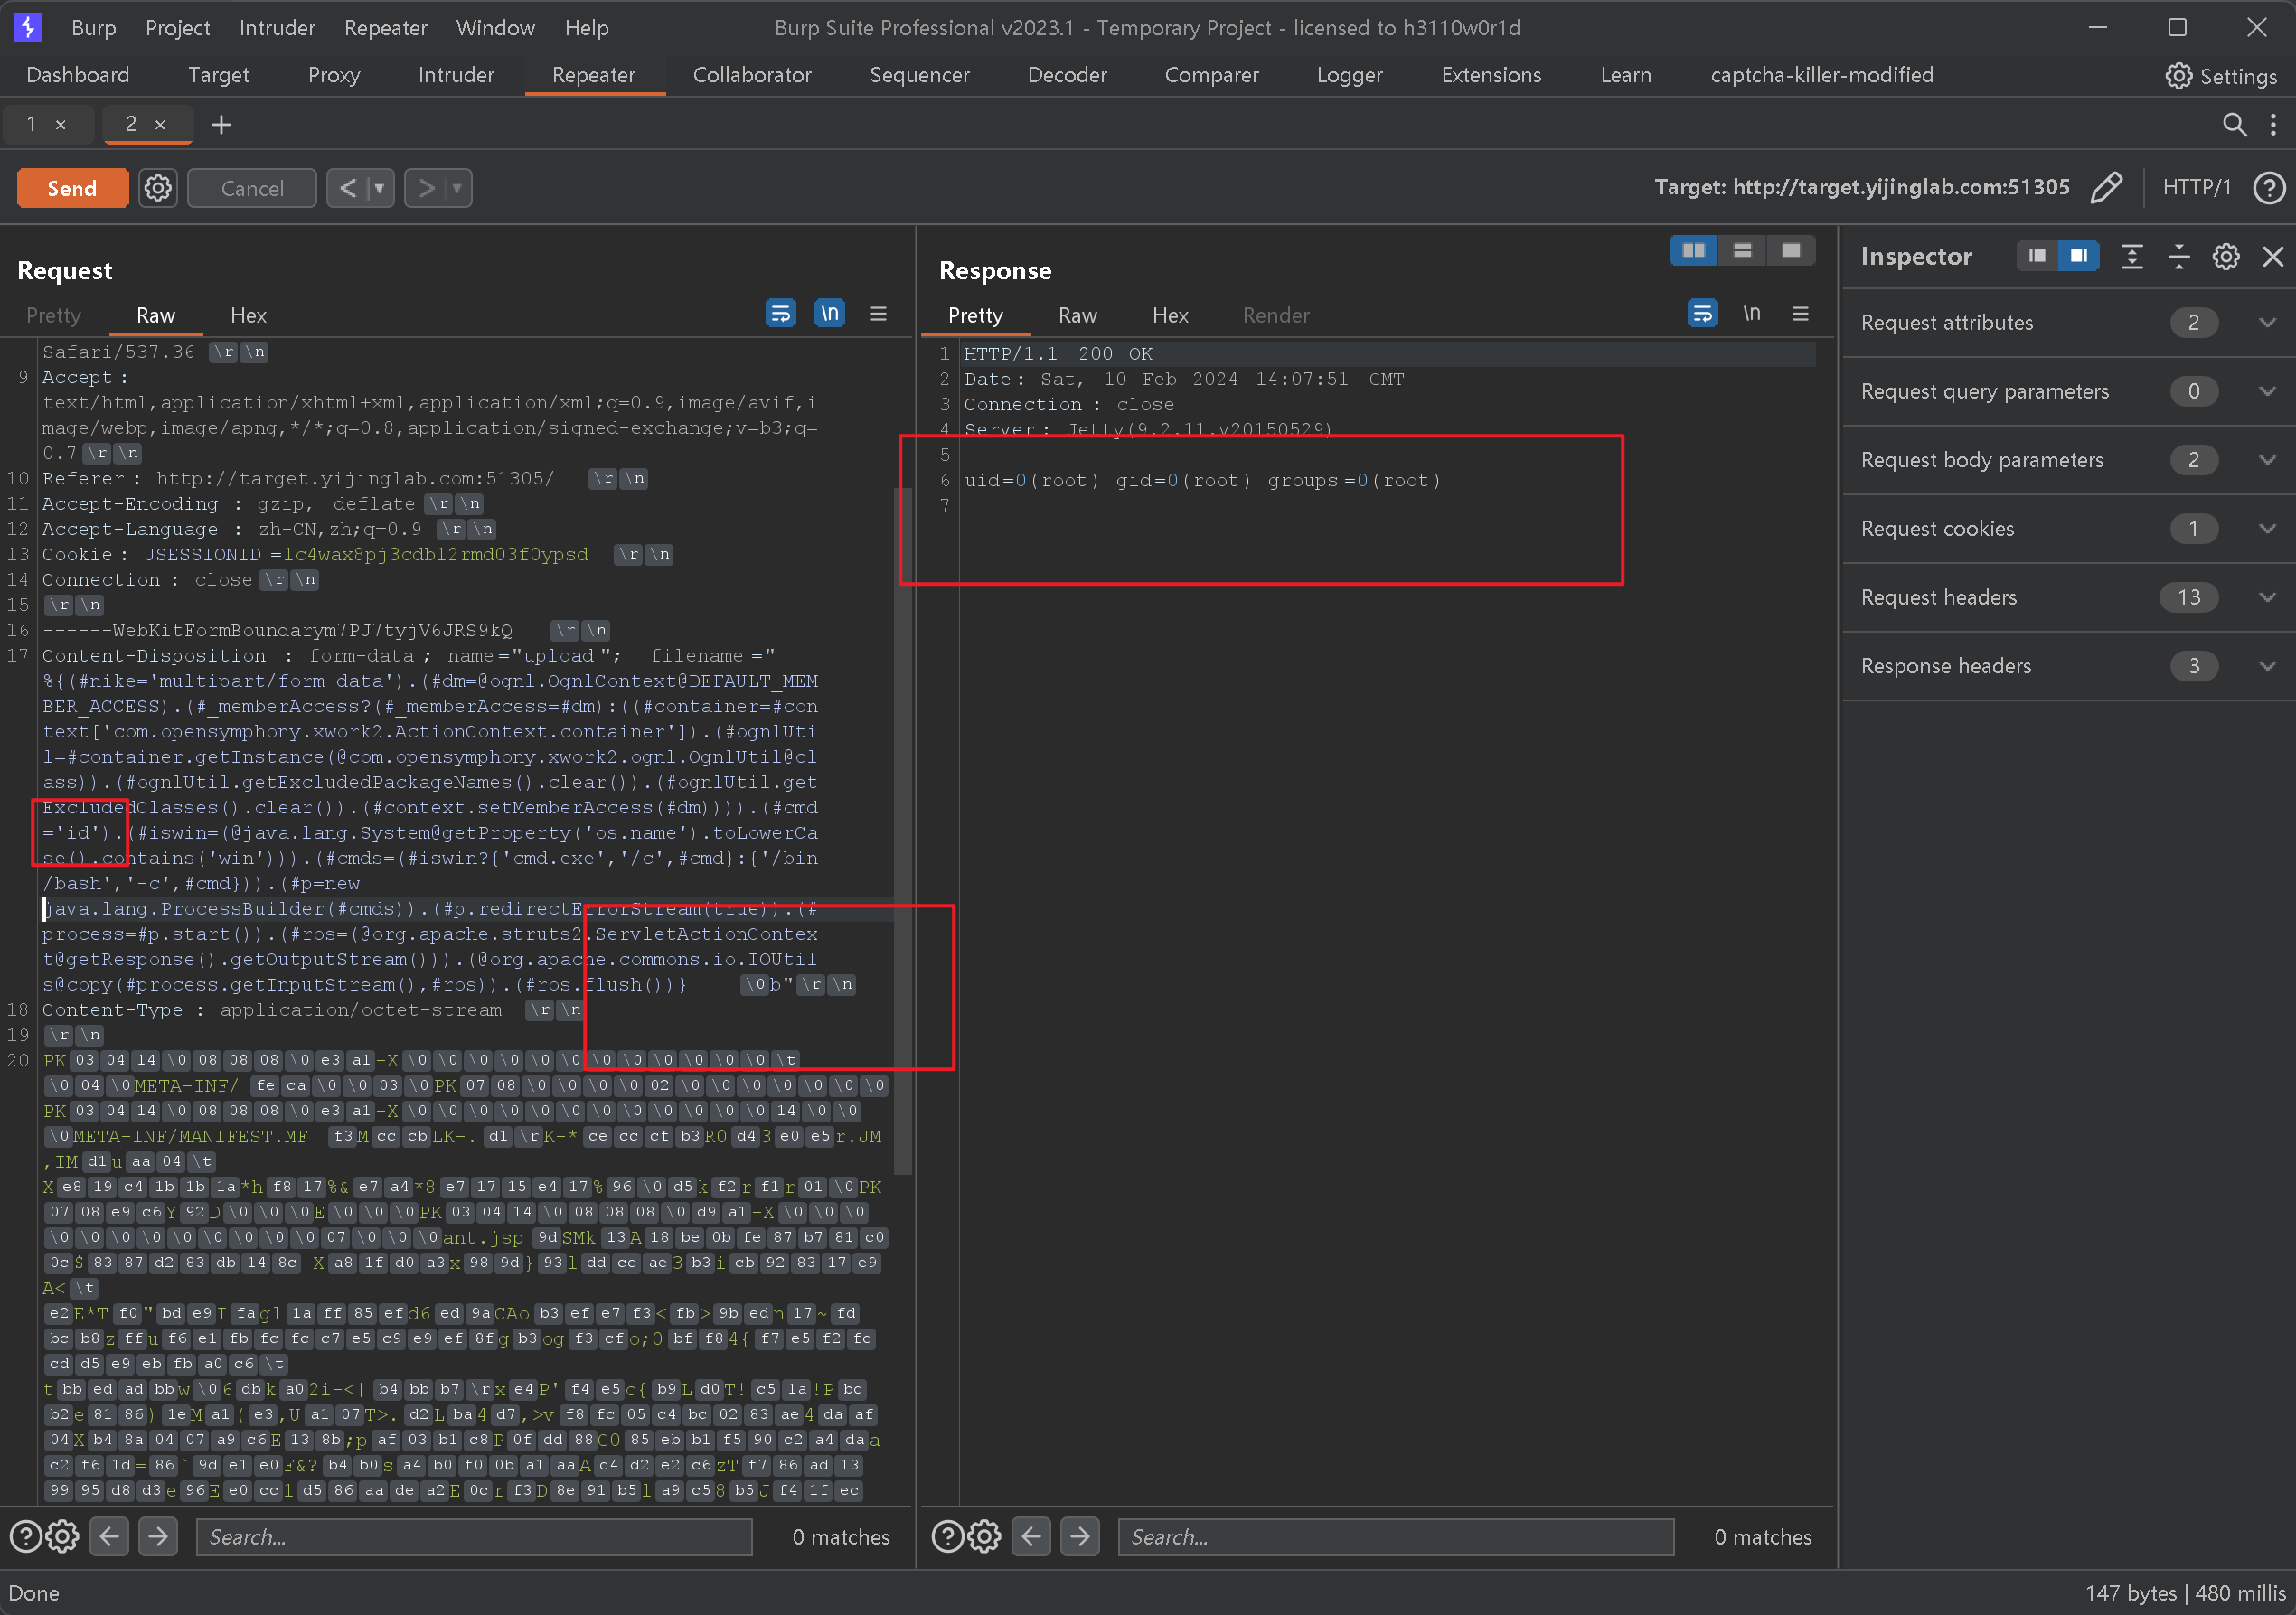The height and width of the screenshot is (1615, 2296).
Task: Open Repeater help question mark icon
Action: tap(2268, 188)
